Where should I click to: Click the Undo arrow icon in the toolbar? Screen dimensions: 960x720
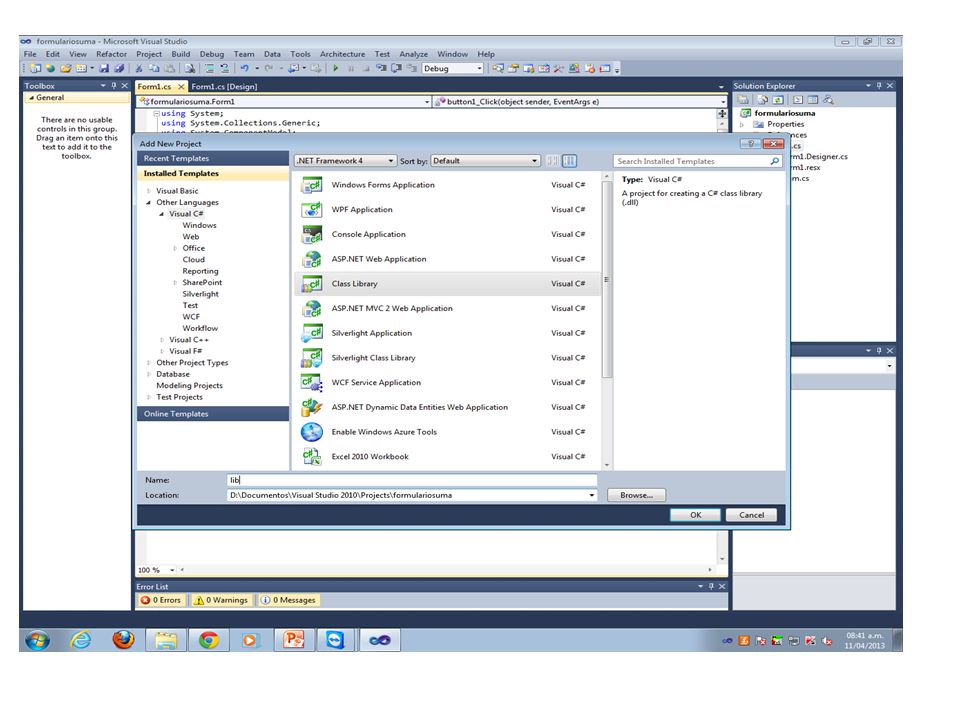tap(245, 69)
